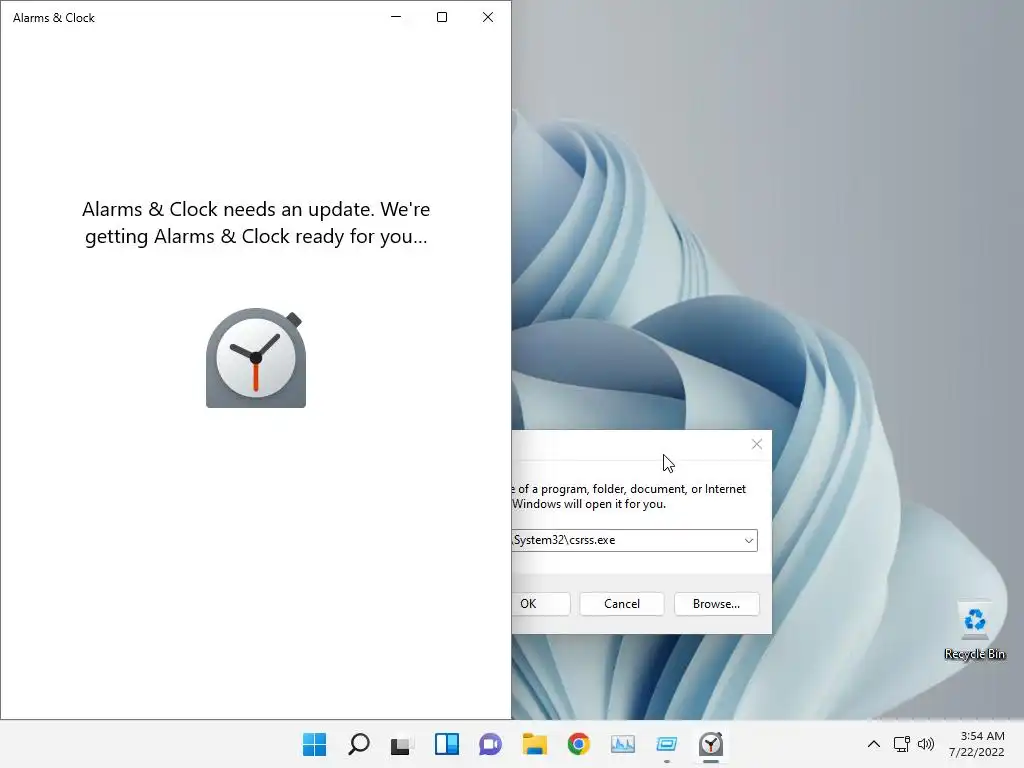Launch the Chat taskbar icon

[x=490, y=744]
